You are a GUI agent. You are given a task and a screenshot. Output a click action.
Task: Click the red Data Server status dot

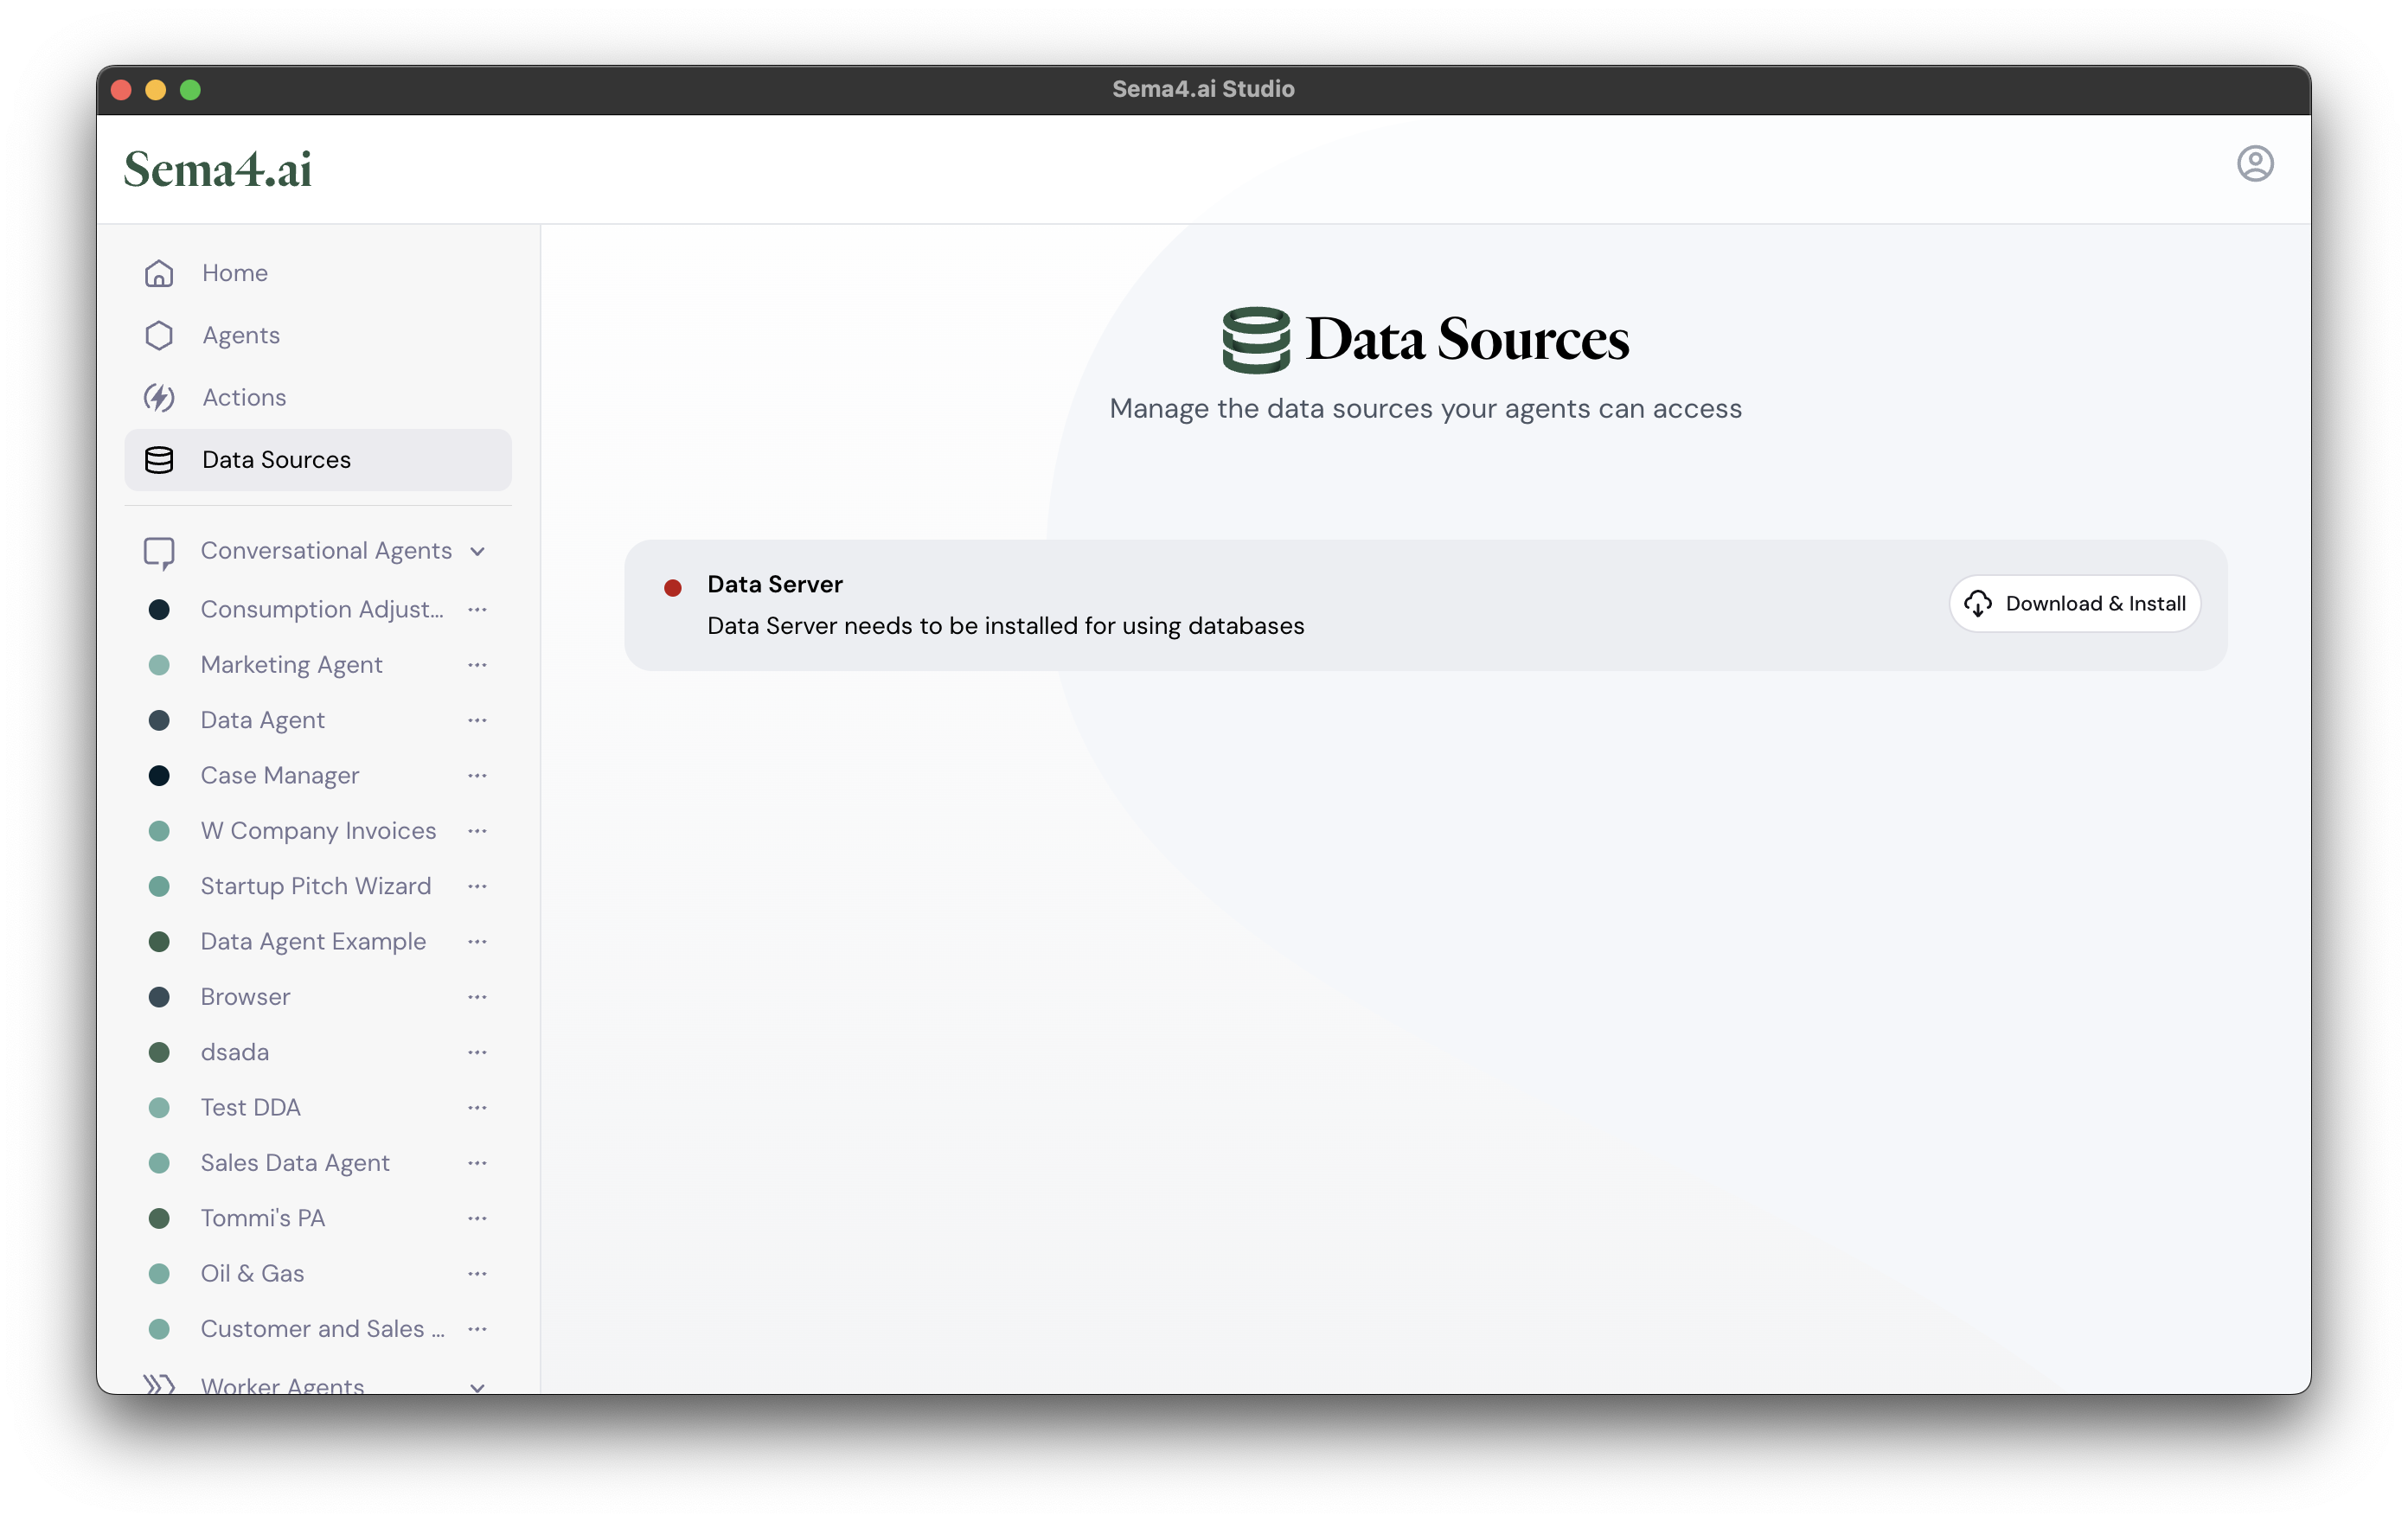point(673,587)
